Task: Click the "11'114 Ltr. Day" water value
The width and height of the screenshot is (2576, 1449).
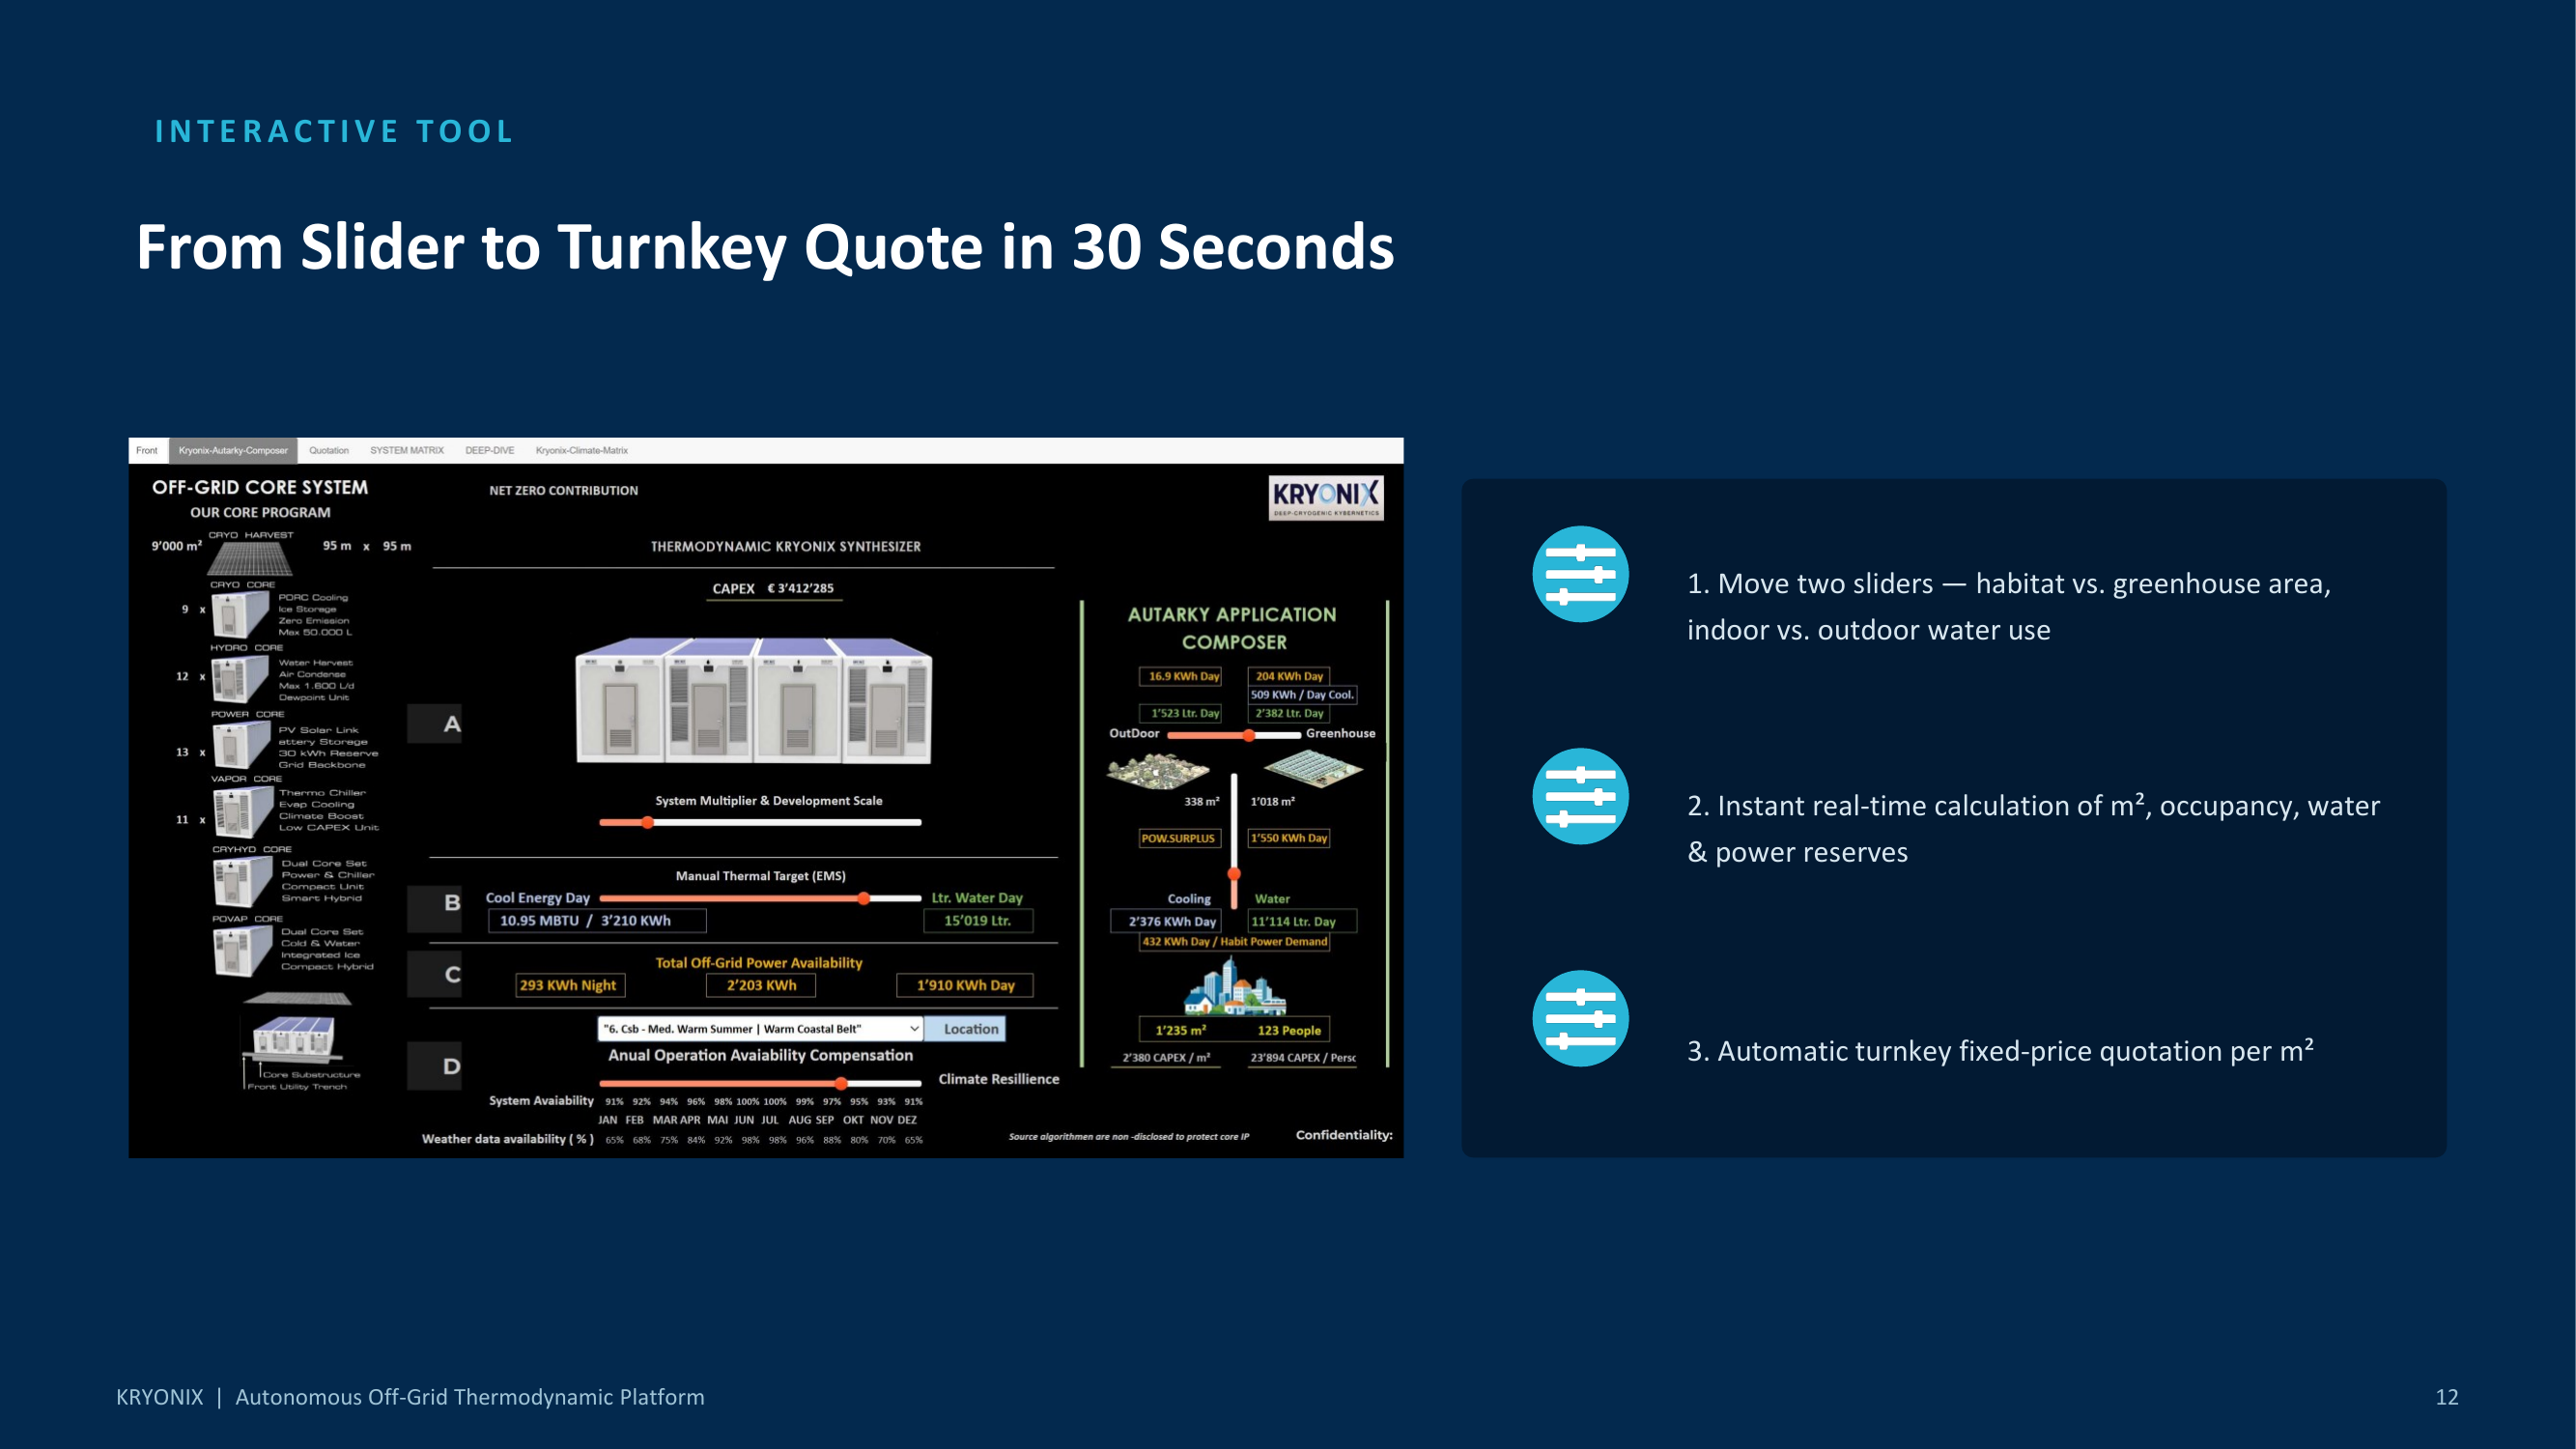Action: pyautogui.click(x=1302, y=921)
